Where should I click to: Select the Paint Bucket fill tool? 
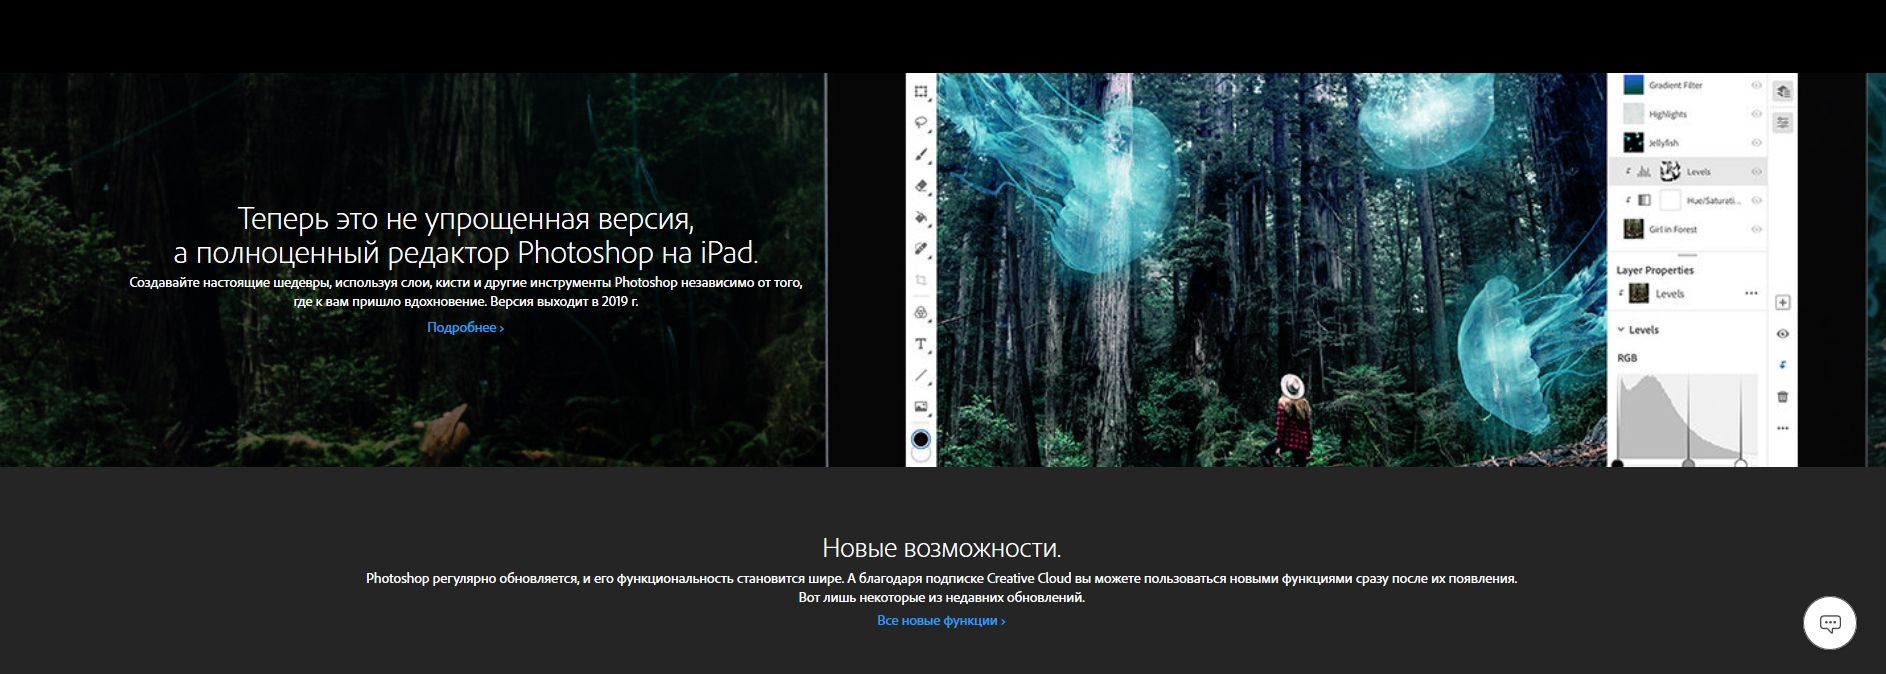[x=921, y=218]
